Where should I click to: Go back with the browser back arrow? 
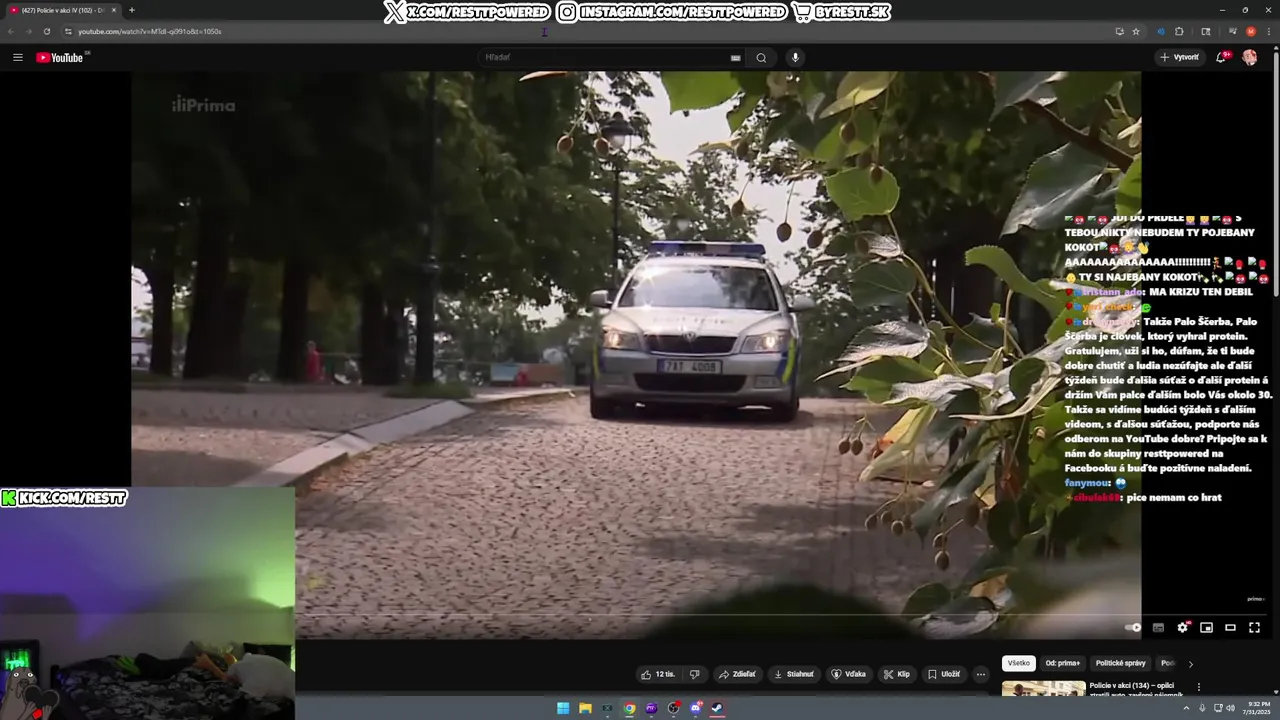point(11,31)
